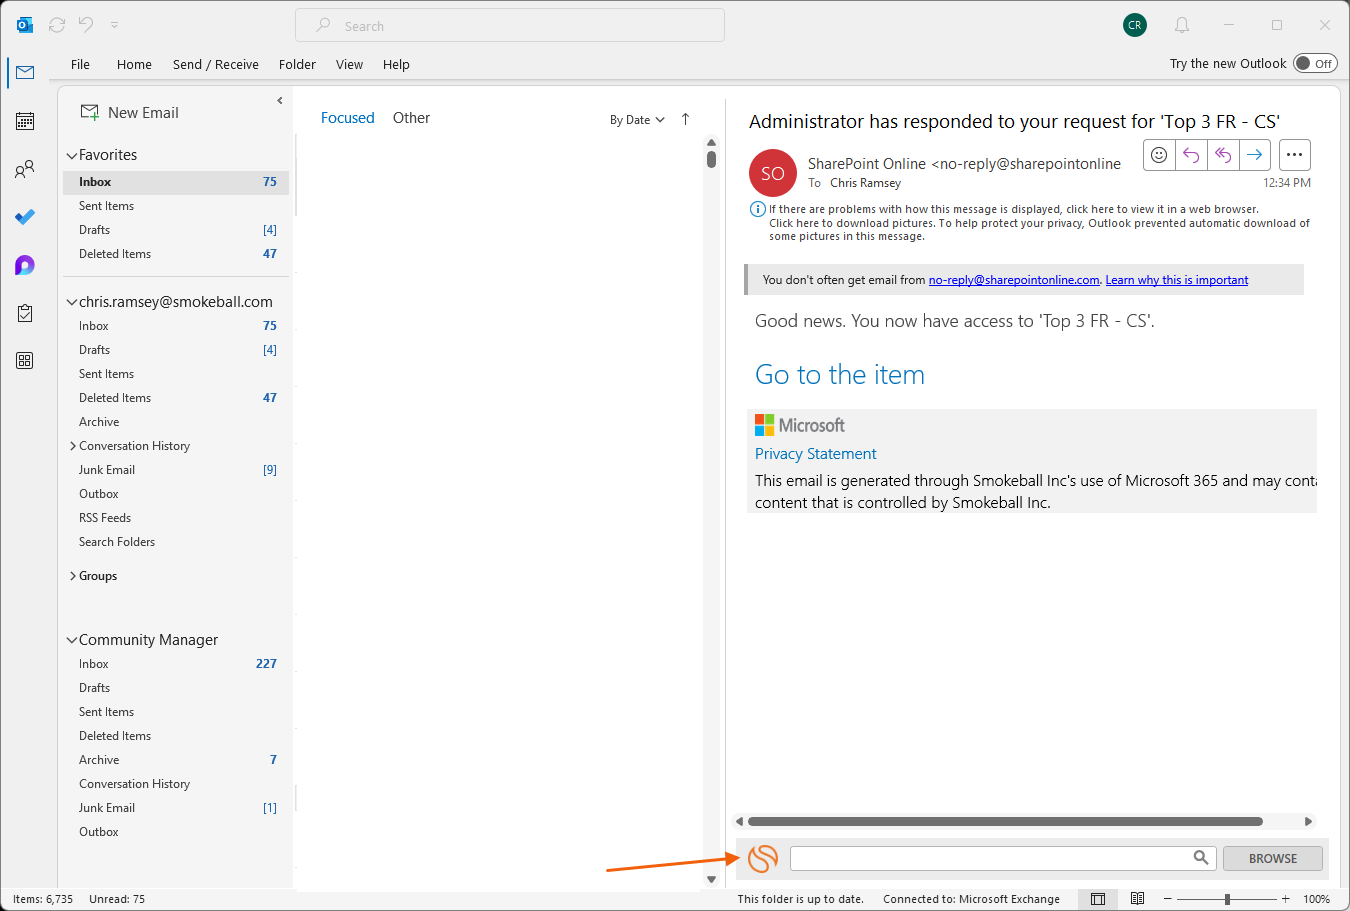Image resolution: width=1350 pixels, height=911 pixels.
Task: Click the BROWSE button
Action: [1273, 858]
